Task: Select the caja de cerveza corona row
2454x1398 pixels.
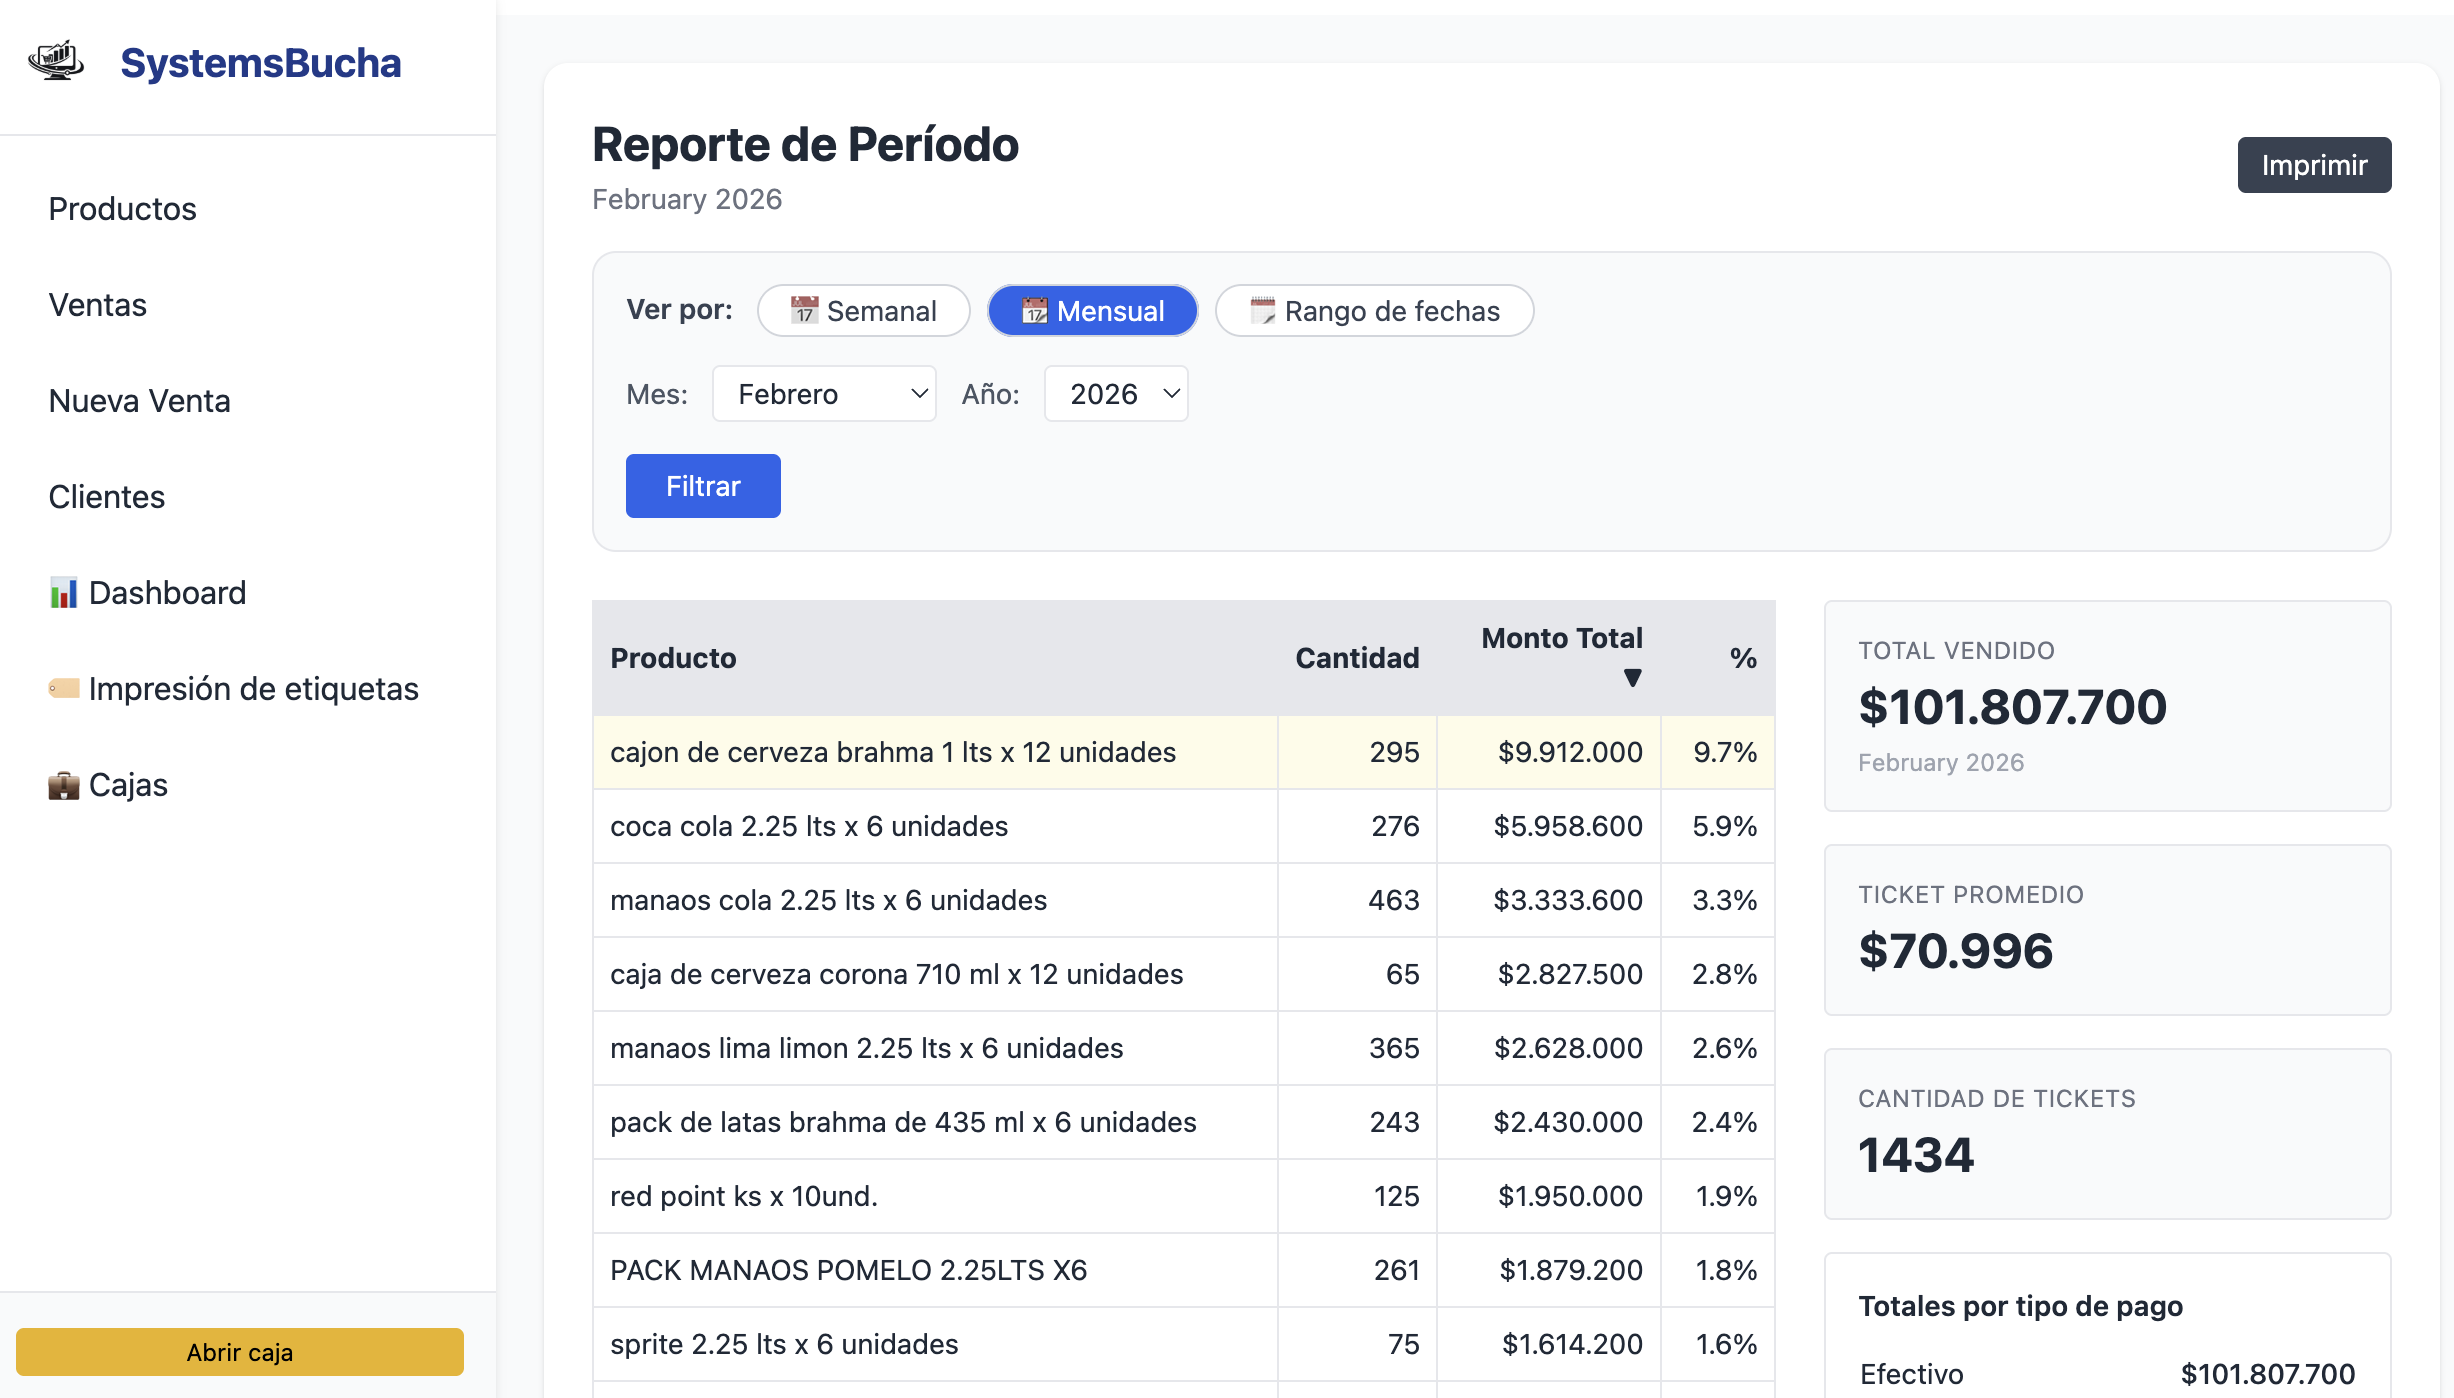Action: (x=1184, y=974)
